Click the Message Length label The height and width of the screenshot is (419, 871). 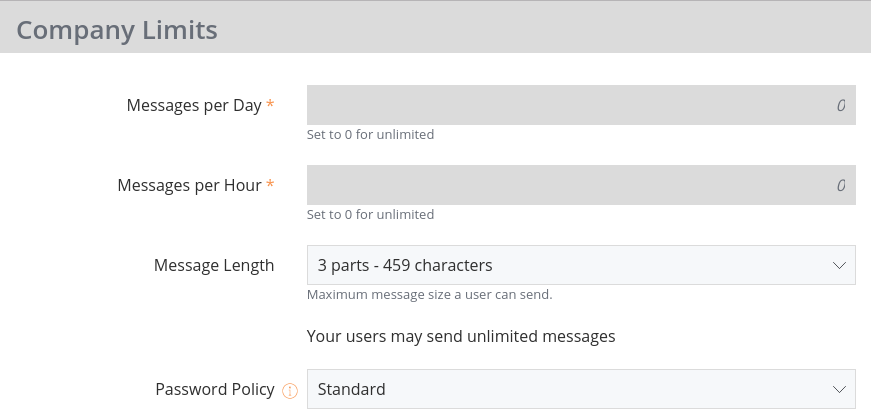[x=214, y=266]
